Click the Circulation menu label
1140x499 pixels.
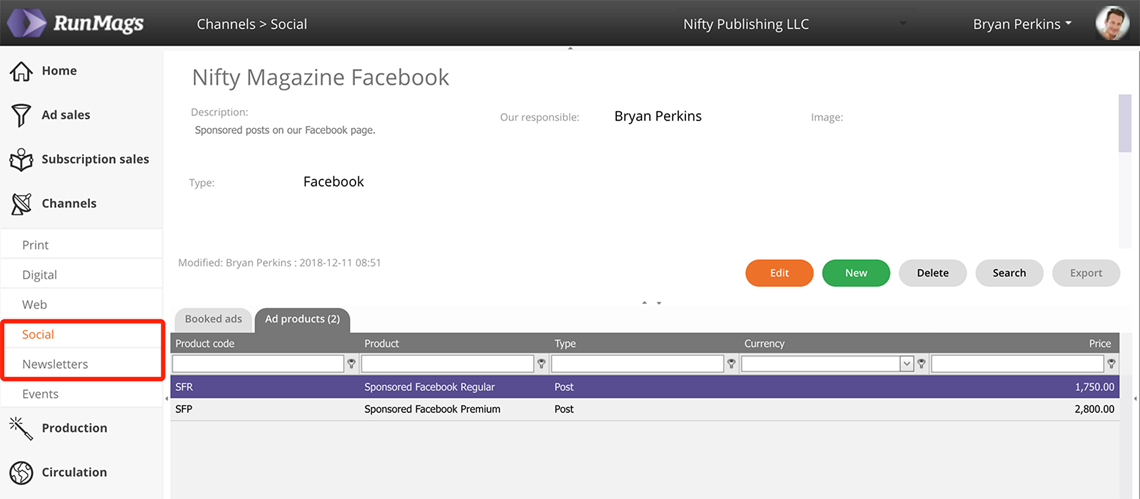[74, 472]
